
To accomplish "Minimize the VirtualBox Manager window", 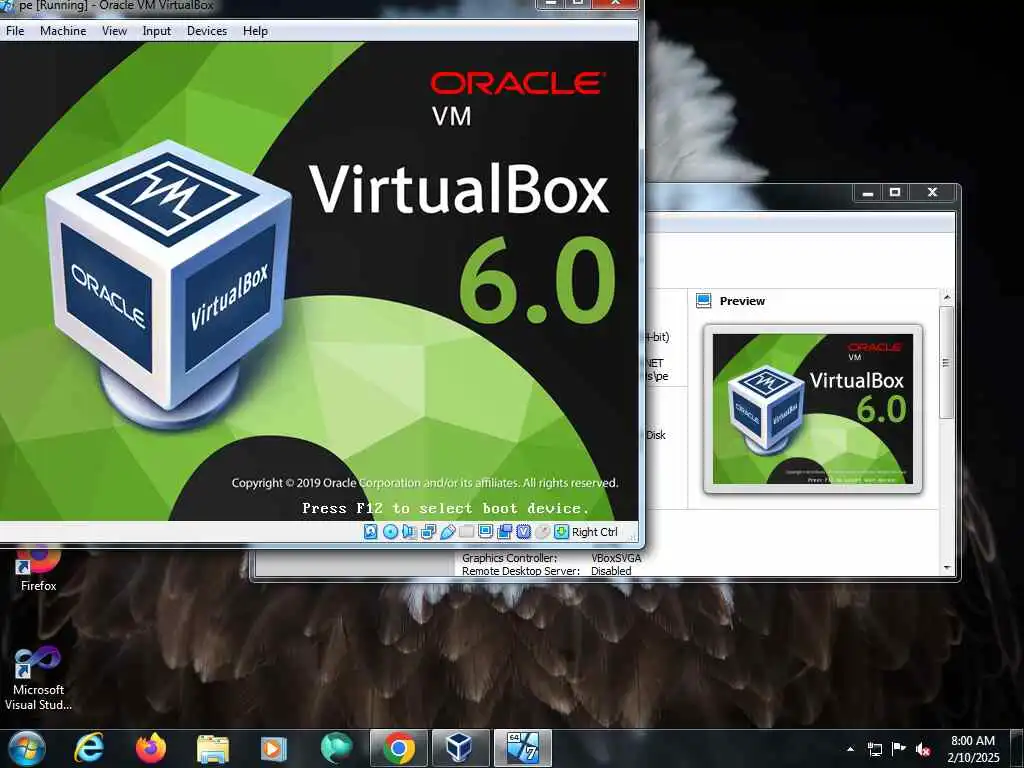I will pos(868,193).
